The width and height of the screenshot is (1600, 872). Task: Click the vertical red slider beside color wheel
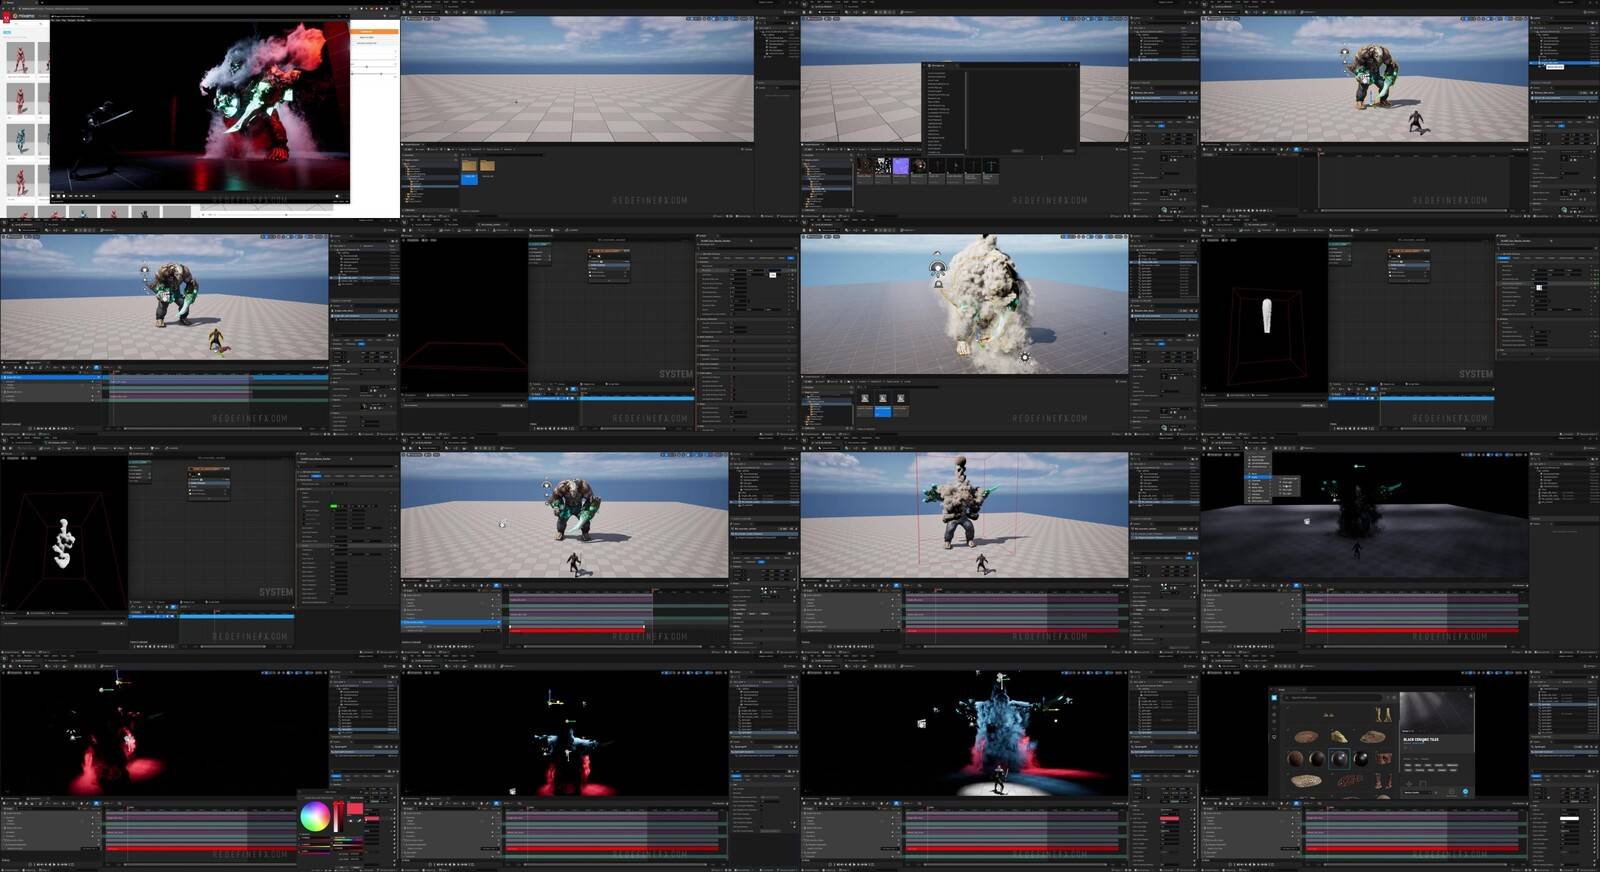point(338,817)
